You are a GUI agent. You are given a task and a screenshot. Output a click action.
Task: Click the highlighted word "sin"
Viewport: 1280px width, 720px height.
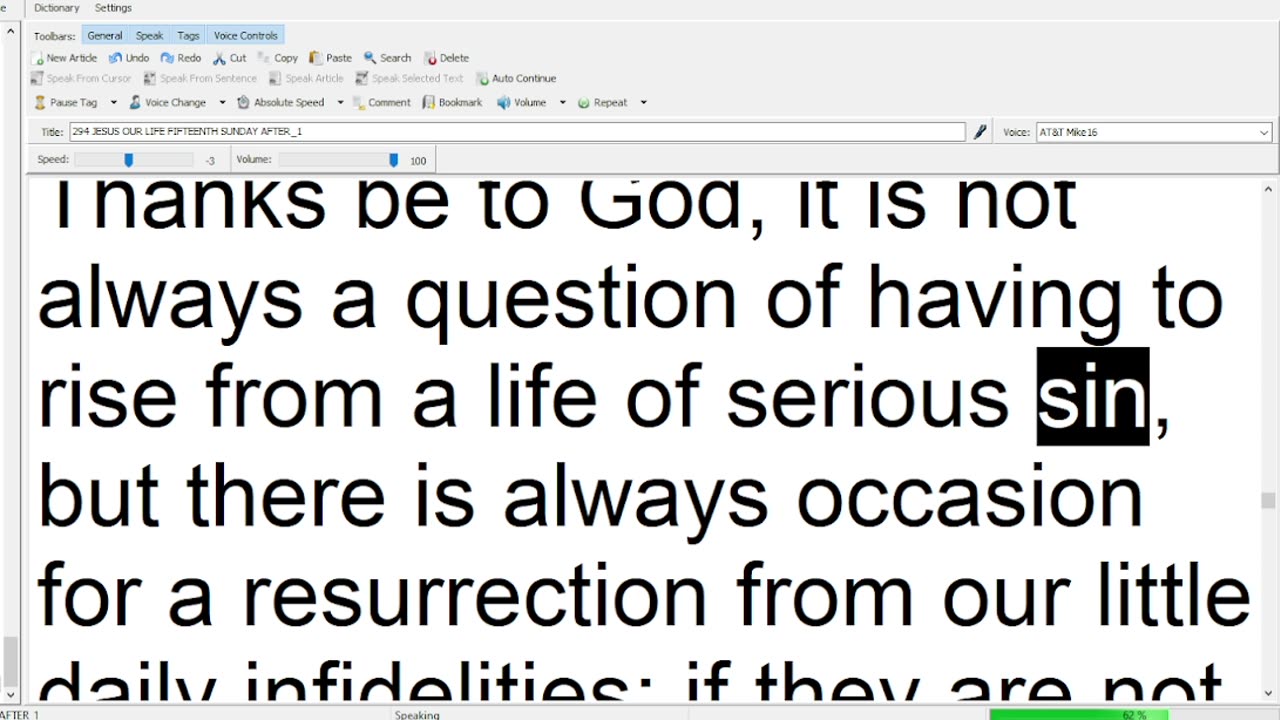(x=1092, y=397)
